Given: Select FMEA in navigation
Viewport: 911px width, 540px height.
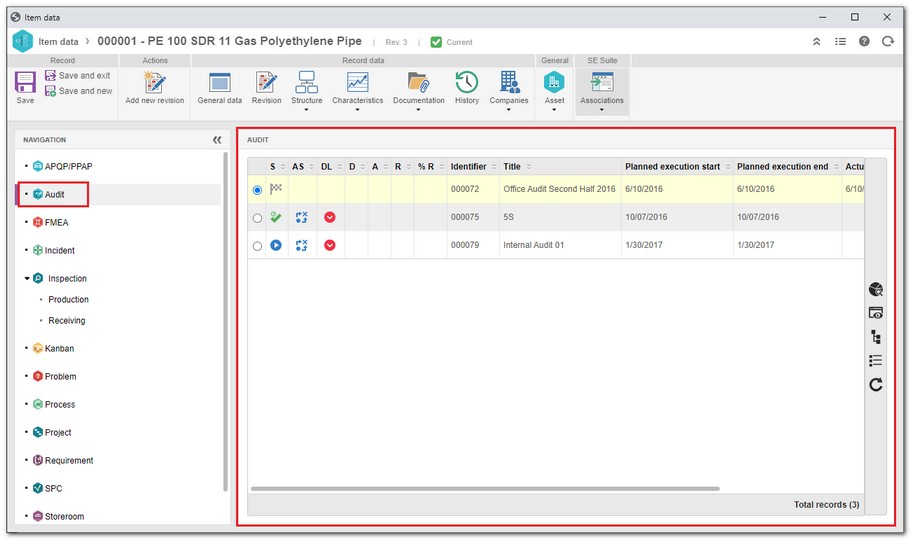Looking at the screenshot, I should point(51,222).
